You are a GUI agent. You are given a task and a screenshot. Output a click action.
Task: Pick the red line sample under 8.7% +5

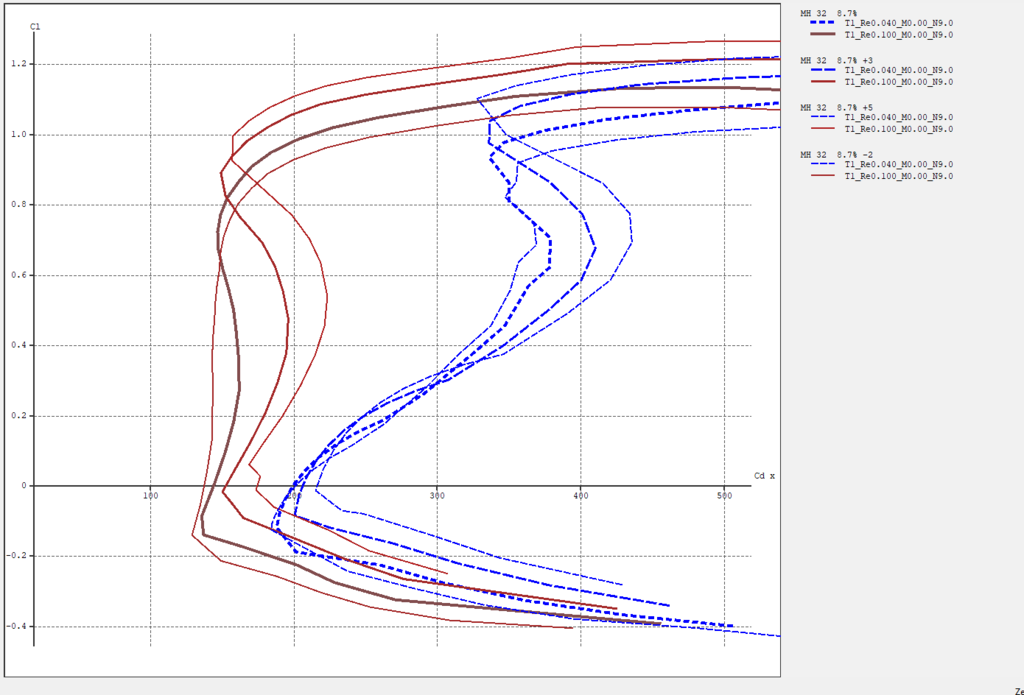coord(821,129)
